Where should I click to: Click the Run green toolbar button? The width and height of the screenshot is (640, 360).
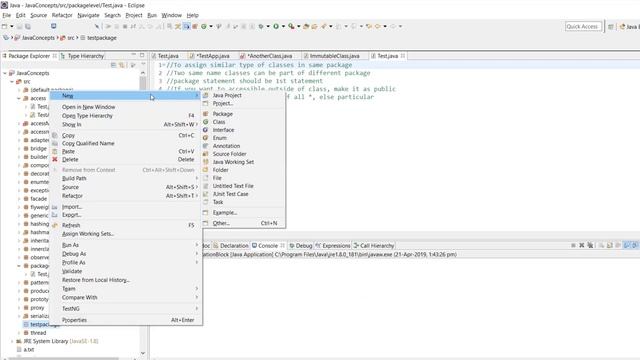[x=276, y=26]
